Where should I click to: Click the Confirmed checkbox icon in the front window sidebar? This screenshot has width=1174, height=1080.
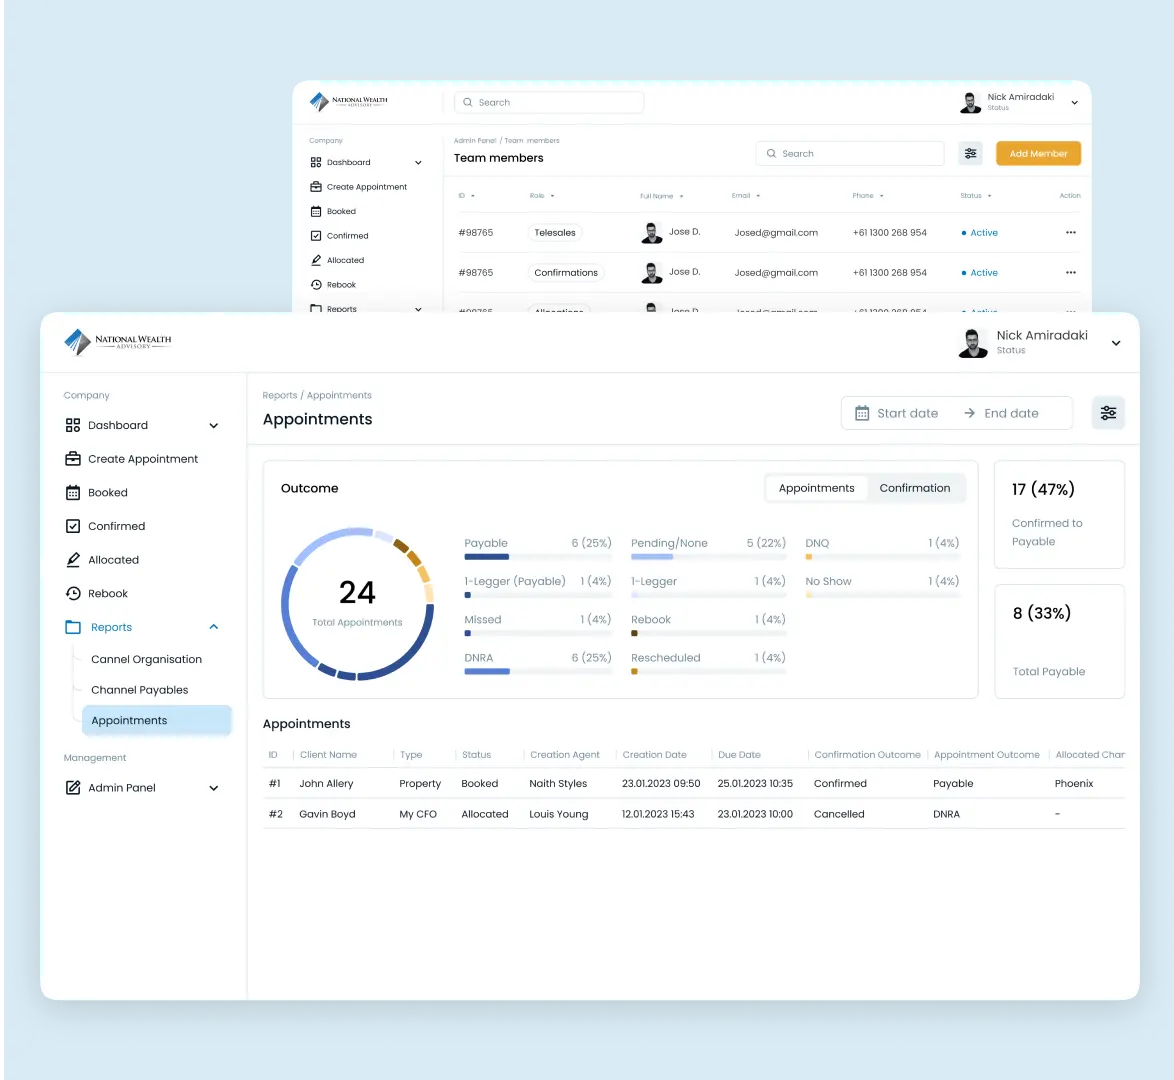click(73, 527)
